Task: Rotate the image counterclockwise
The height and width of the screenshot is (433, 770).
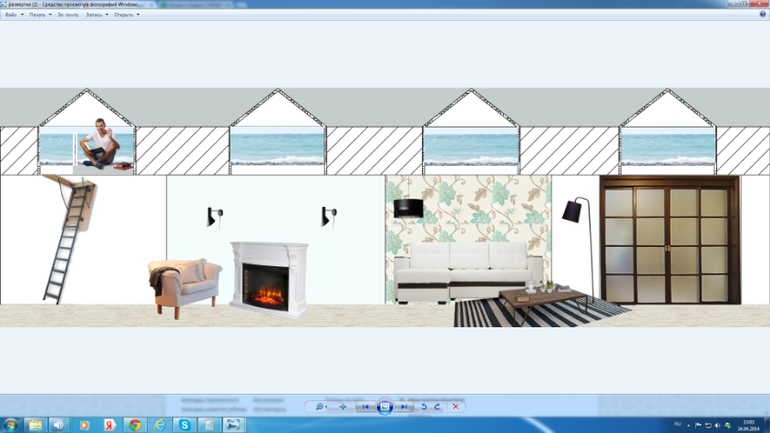Action: (424, 407)
